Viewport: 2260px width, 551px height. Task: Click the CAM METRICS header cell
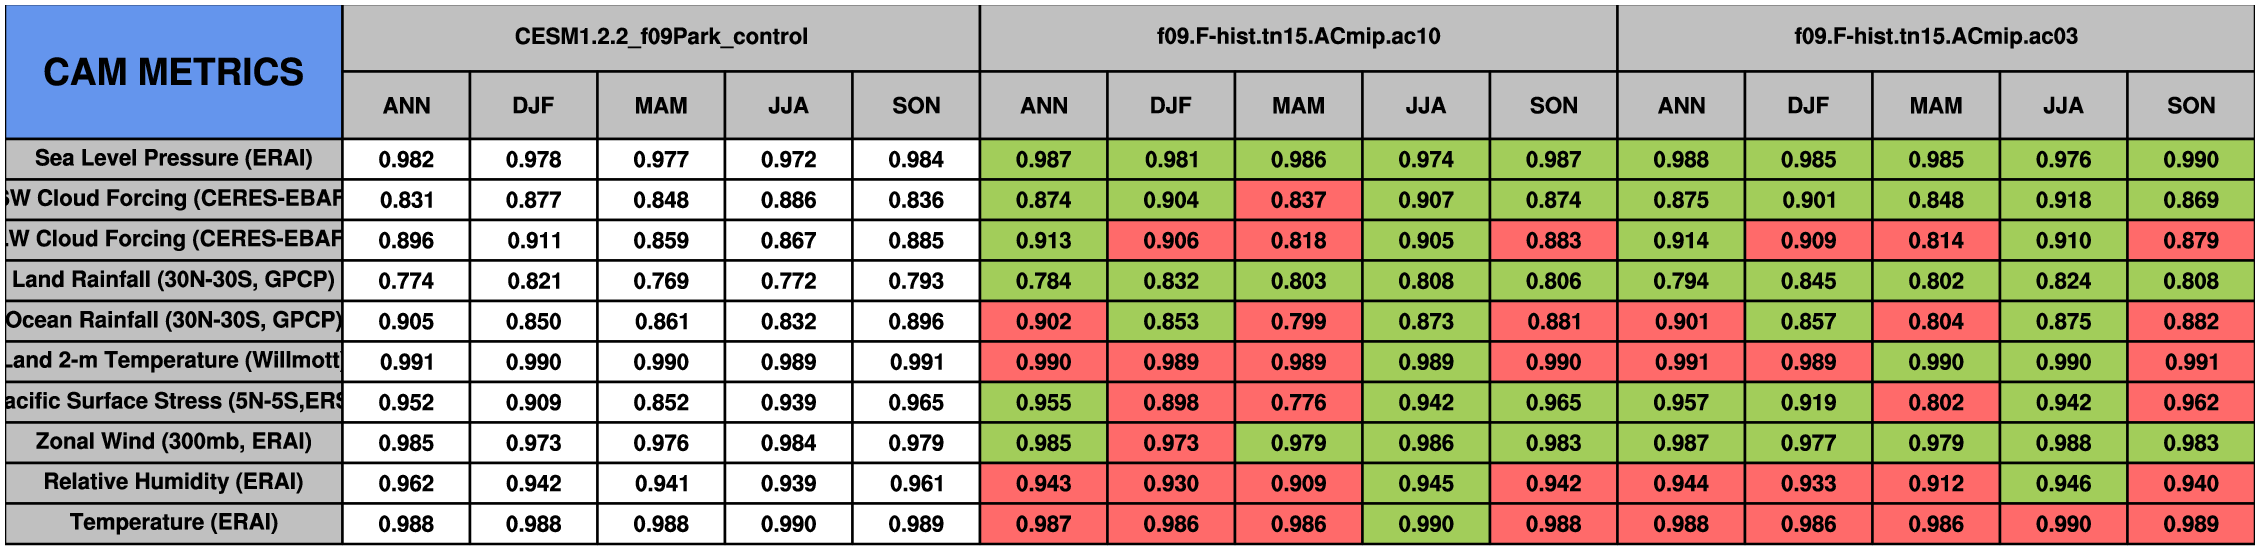click(x=173, y=72)
